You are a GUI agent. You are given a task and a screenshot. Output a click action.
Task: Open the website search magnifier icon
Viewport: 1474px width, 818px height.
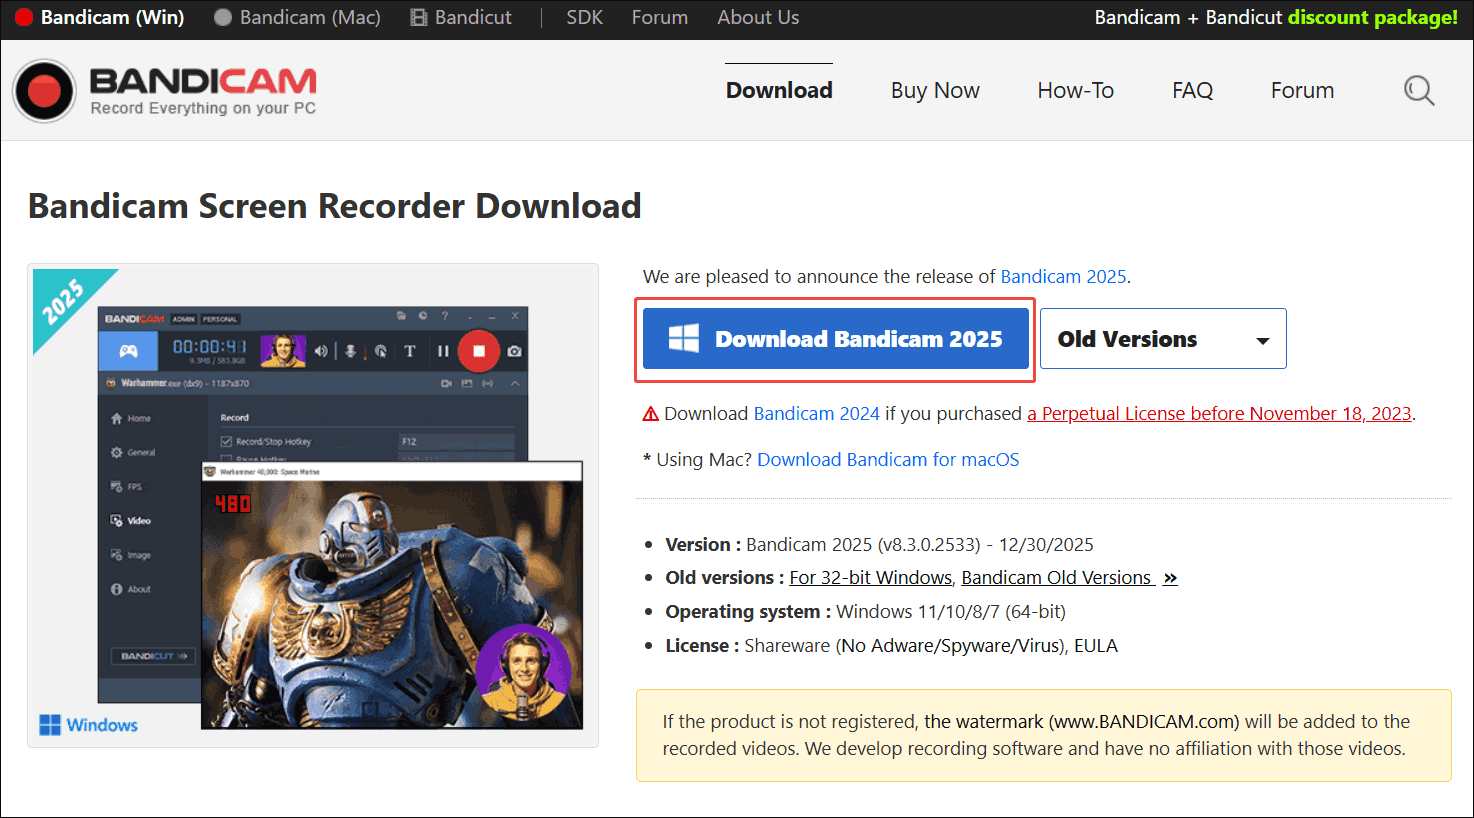click(1419, 90)
